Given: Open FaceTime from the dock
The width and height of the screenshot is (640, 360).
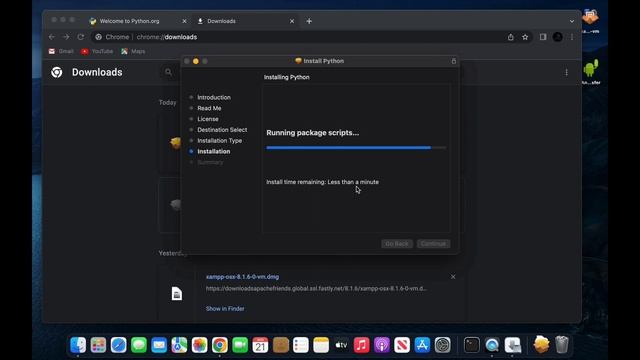Looking at the screenshot, I should [x=240, y=345].
